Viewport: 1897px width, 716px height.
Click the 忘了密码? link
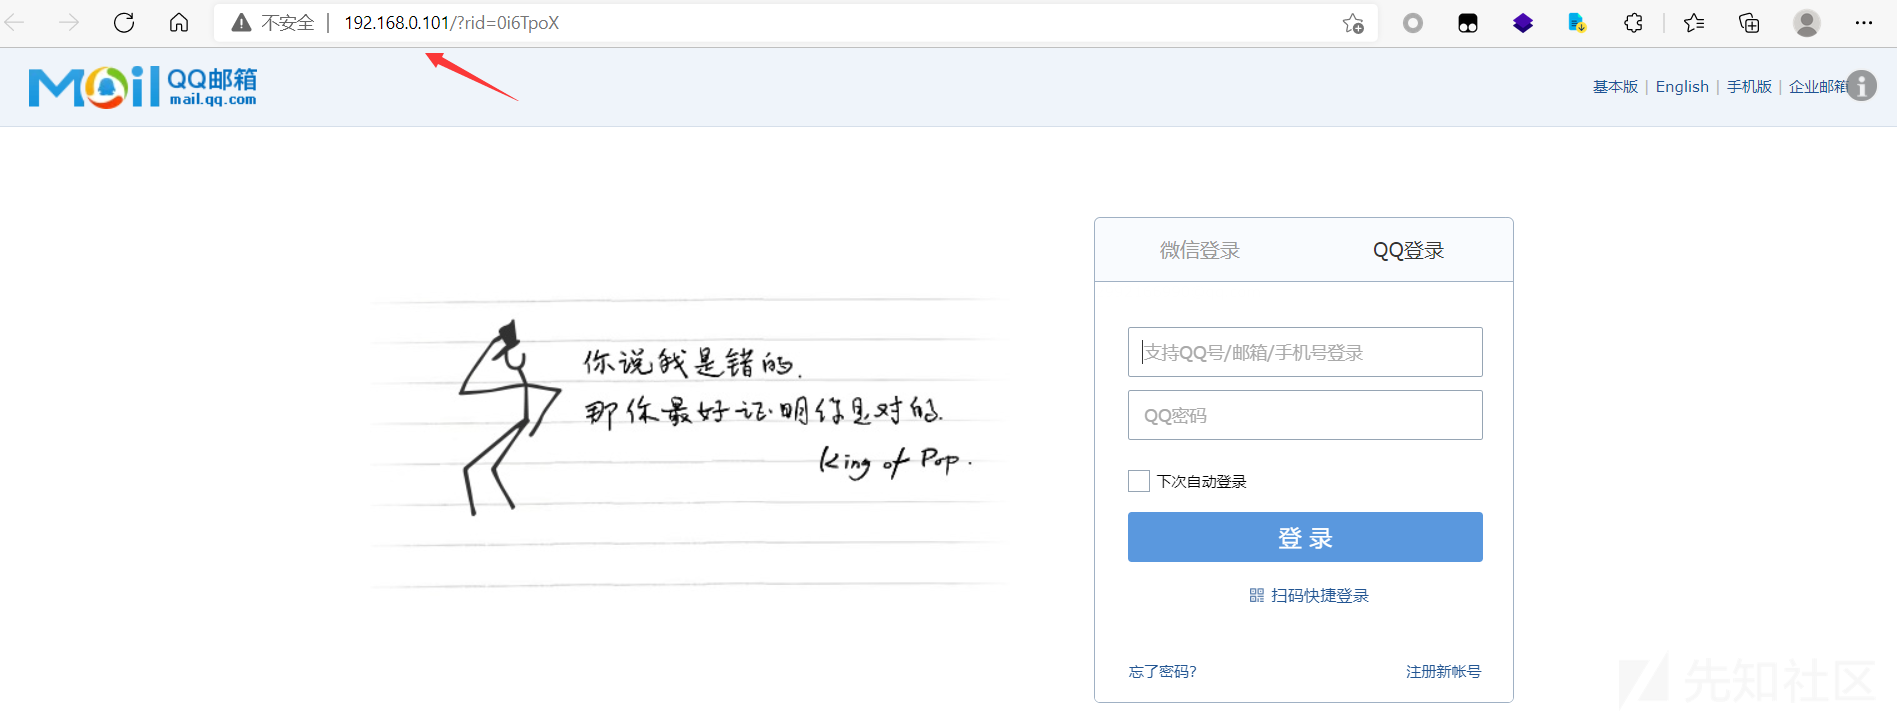click(1162, 672)
